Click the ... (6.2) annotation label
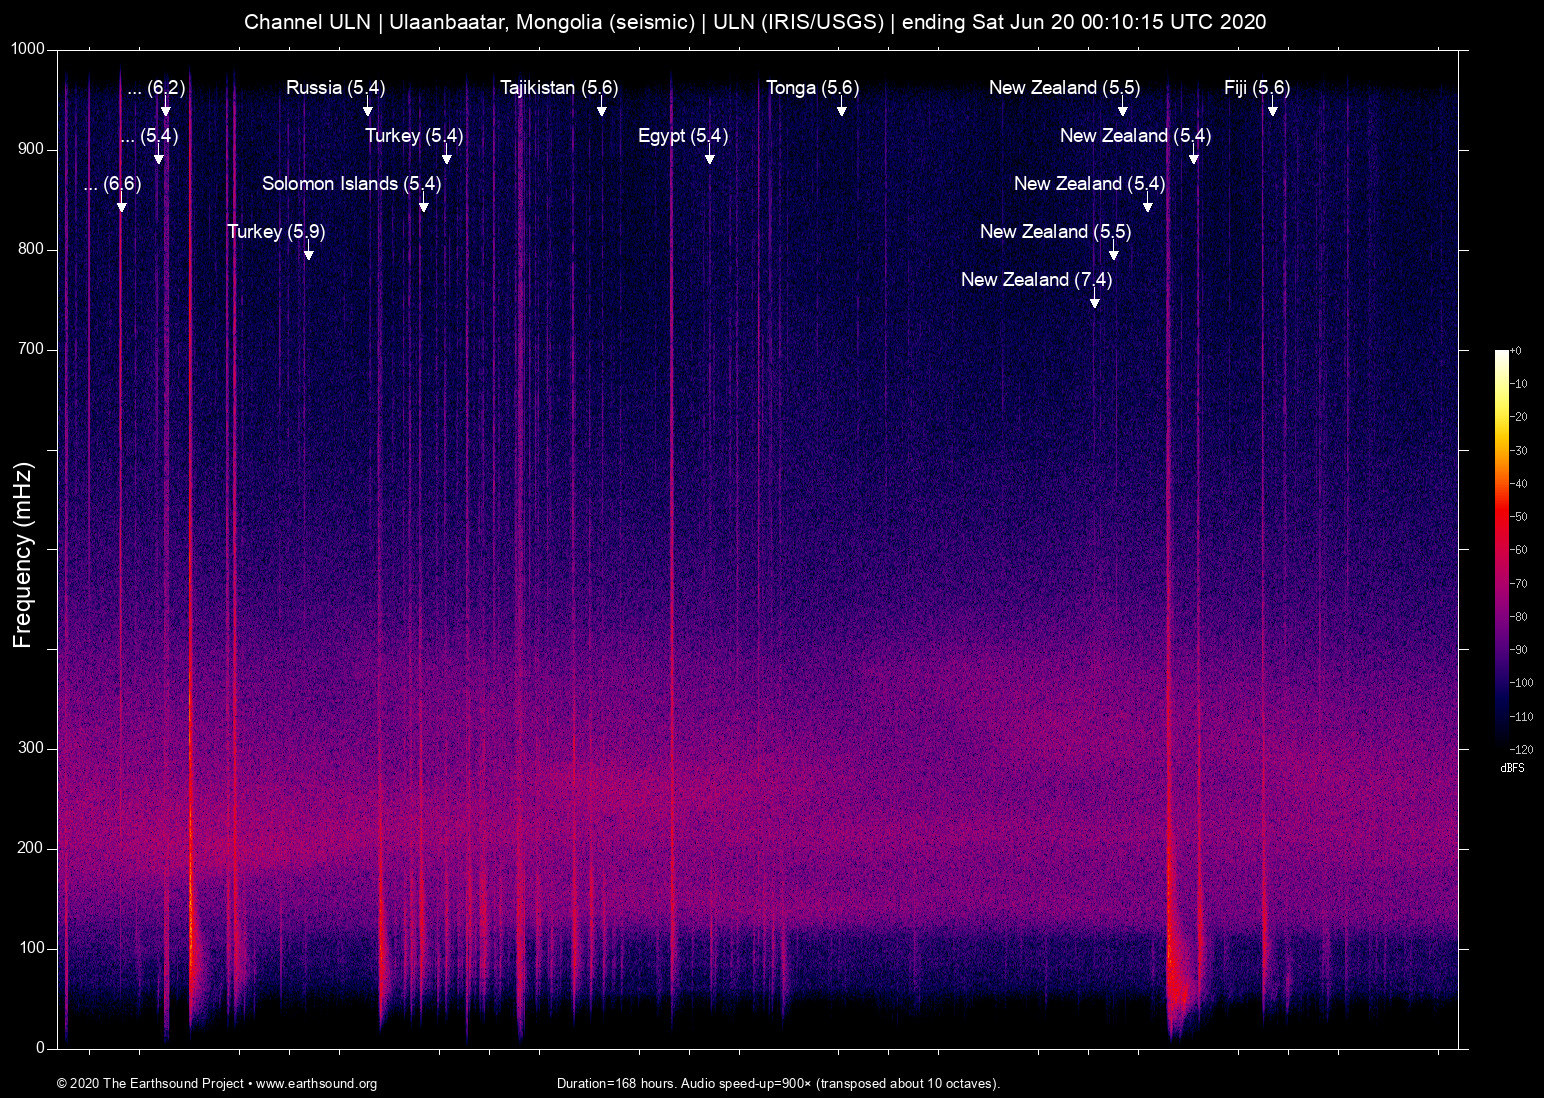This screenshot has width=1544, height=1098. (156, 88)
